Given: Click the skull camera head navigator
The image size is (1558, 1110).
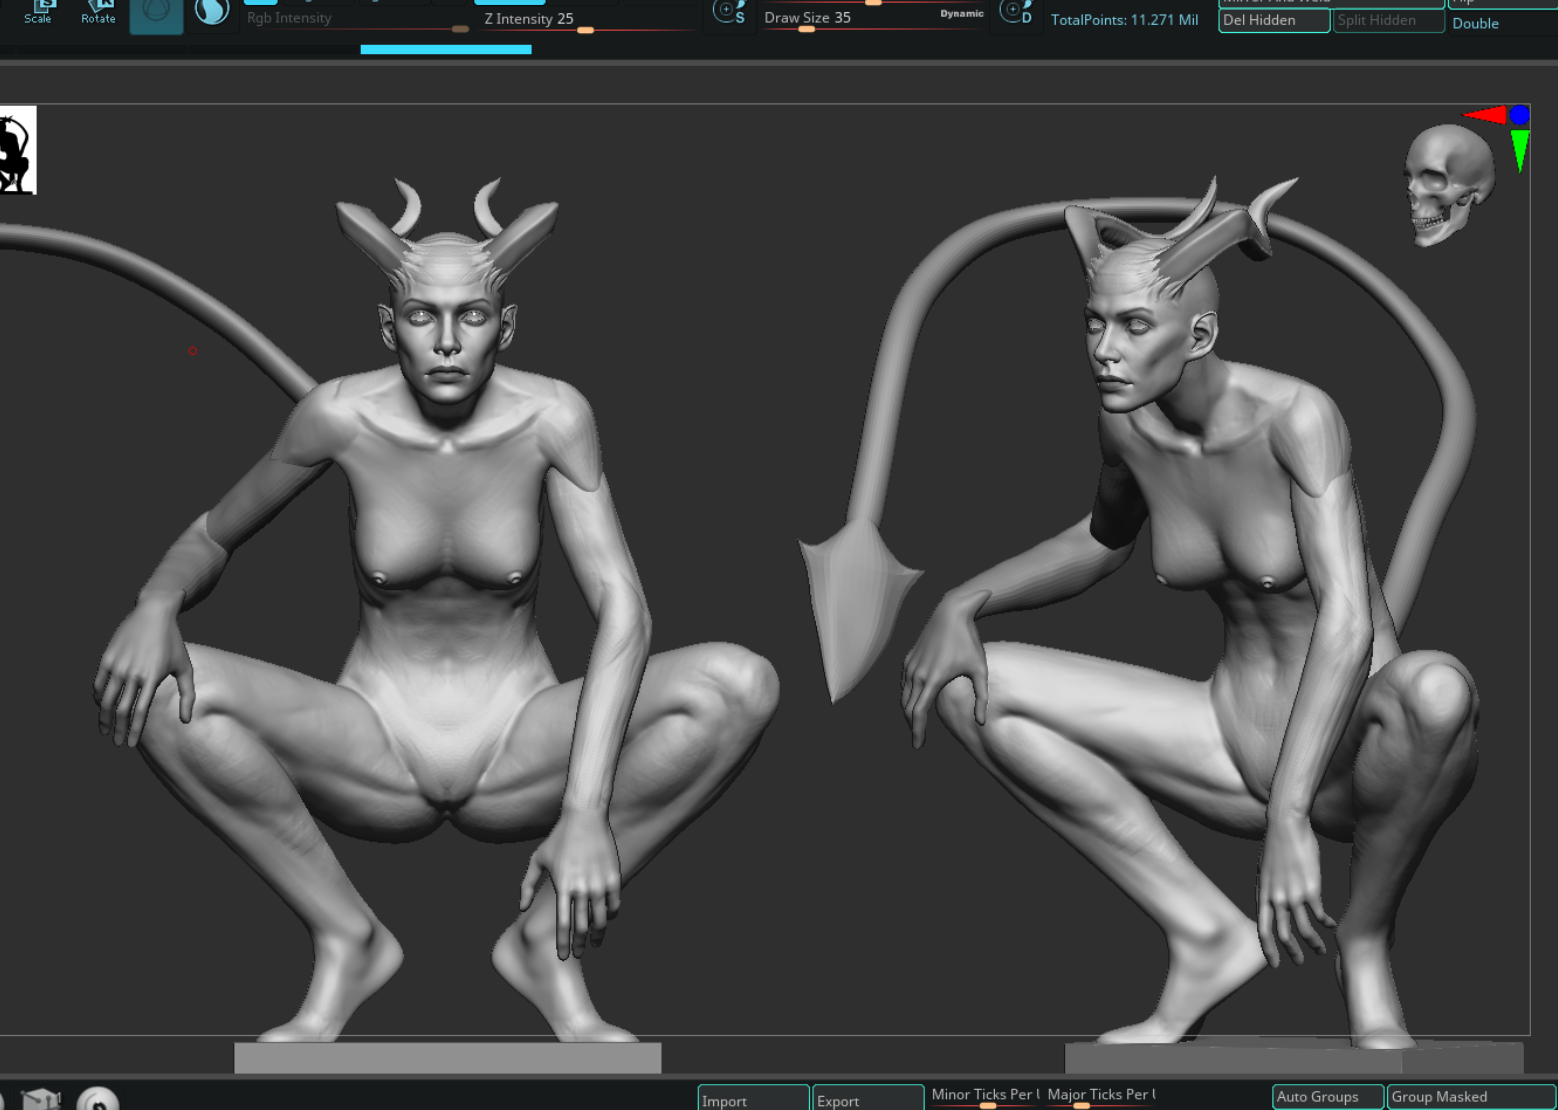Looking at the screenshot, I should (1447, 183).
